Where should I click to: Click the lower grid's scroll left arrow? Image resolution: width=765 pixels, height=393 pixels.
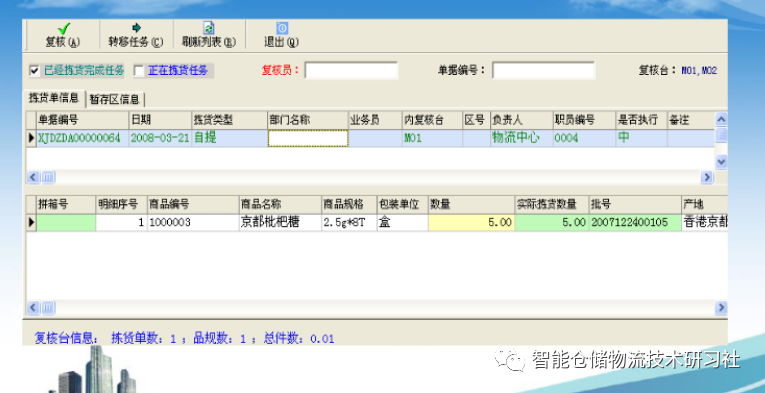point(33,308)
